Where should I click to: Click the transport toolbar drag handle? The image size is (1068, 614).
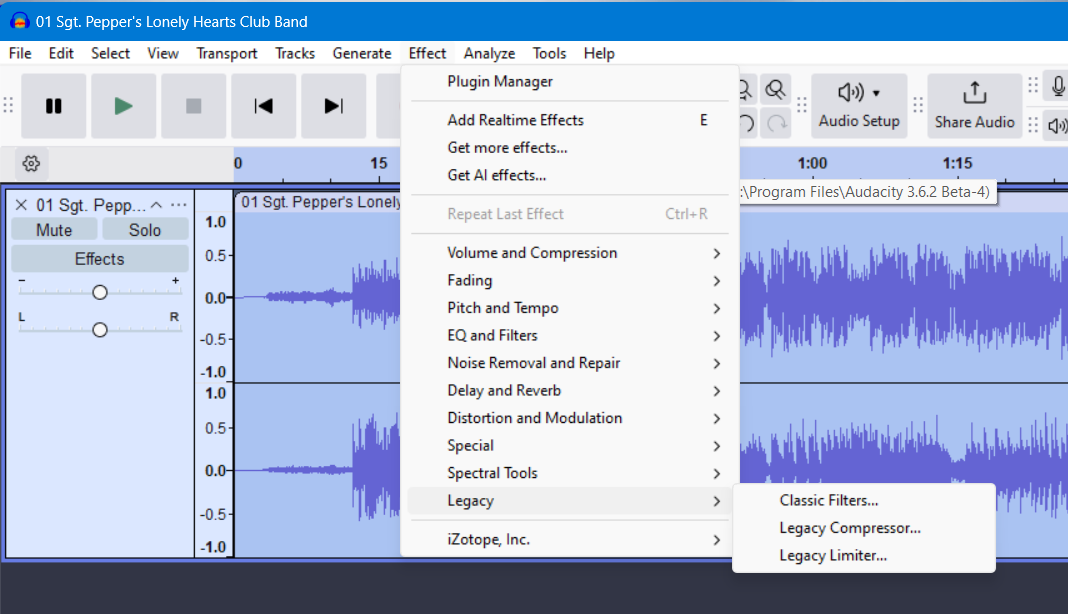[8, 106]
